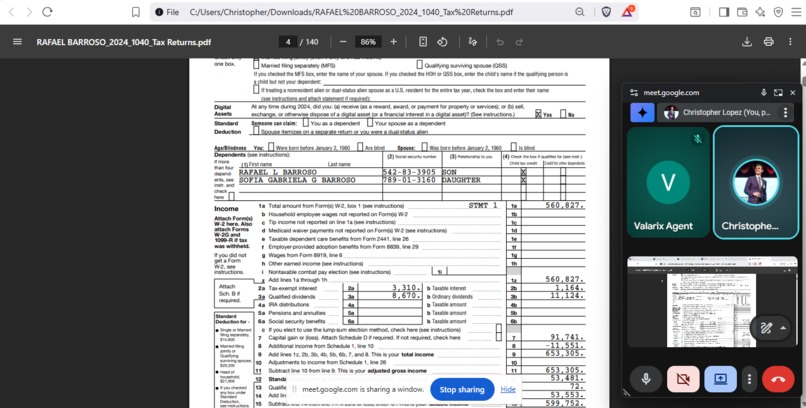Check the Married filing separately (MFS) box

pos(256,65)
